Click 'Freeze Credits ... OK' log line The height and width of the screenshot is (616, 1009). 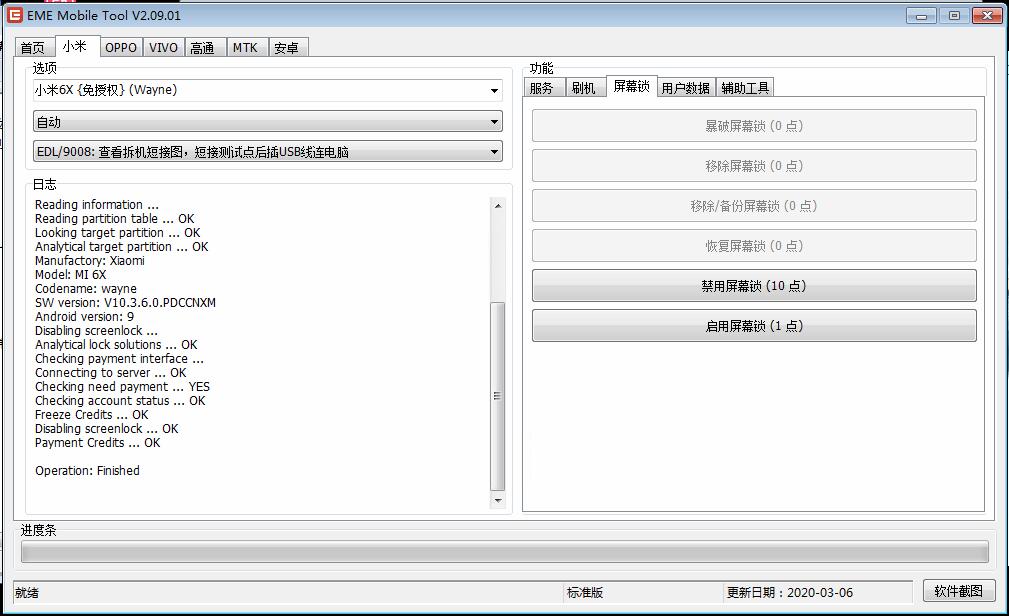click(91, 415)
